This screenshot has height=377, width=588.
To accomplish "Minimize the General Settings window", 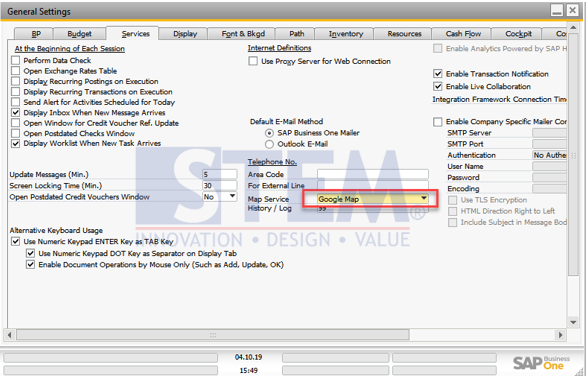I will pos(557,10).
